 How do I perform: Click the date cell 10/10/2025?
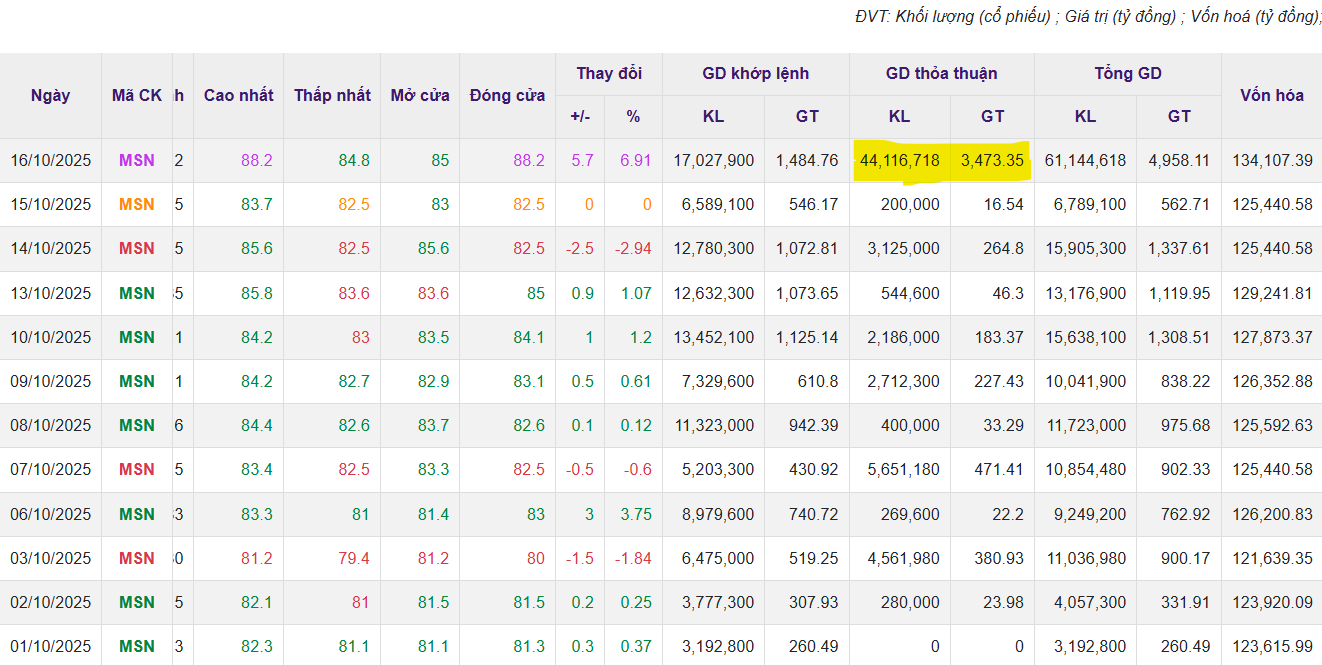50,337
